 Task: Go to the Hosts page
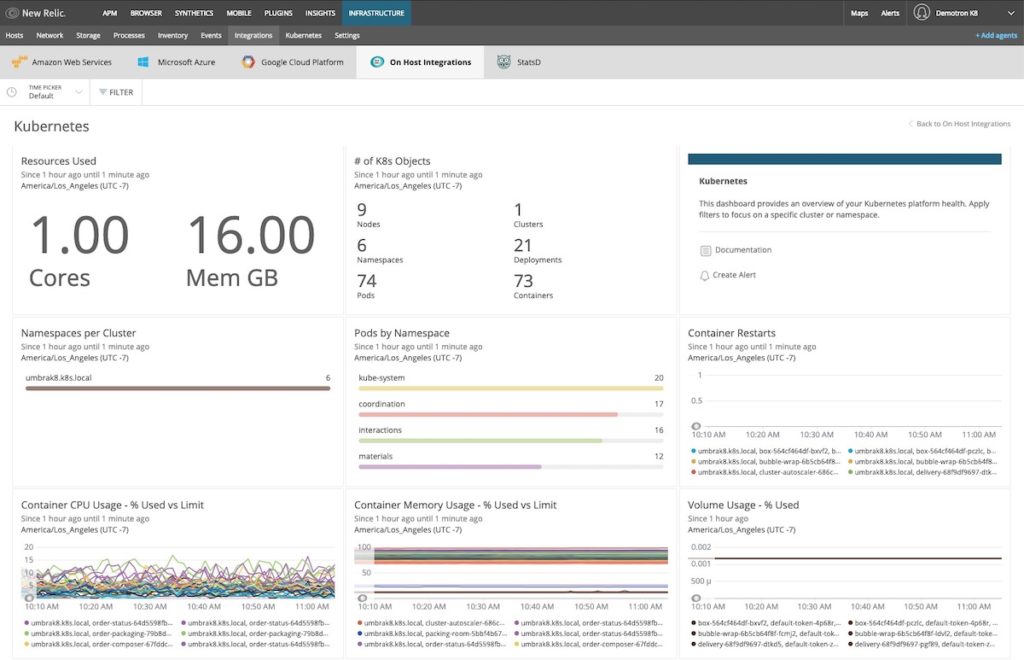click(x=14, y=35)
